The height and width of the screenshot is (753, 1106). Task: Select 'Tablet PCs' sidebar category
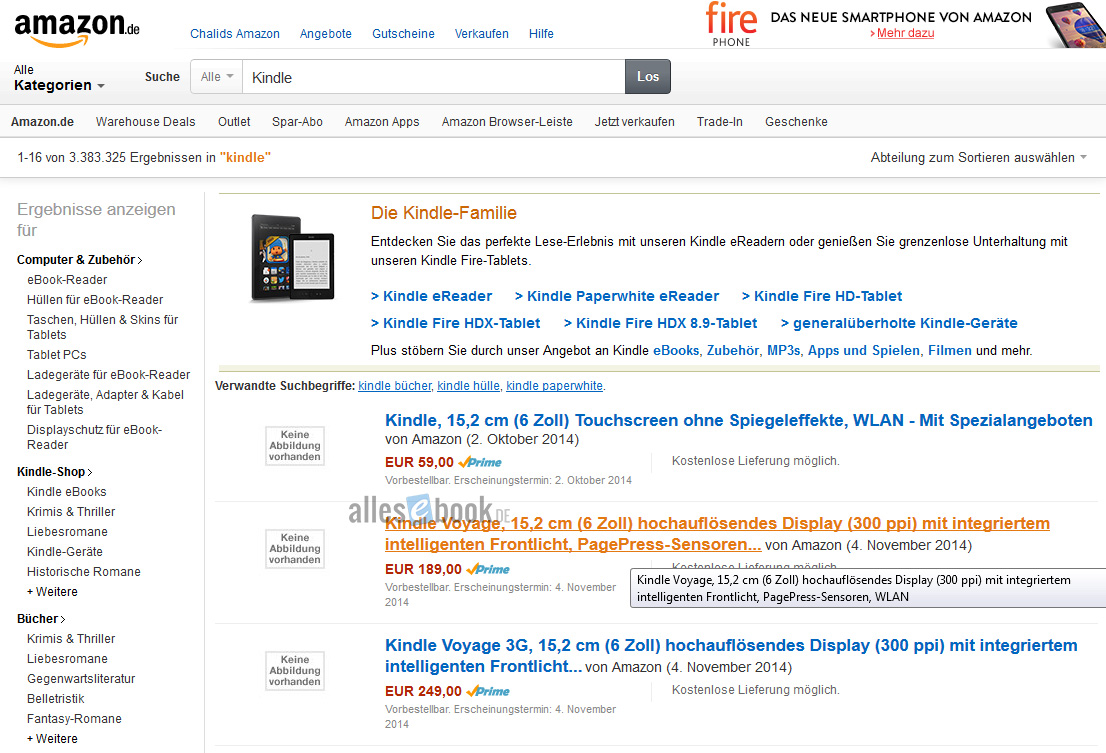click(56, 355)
